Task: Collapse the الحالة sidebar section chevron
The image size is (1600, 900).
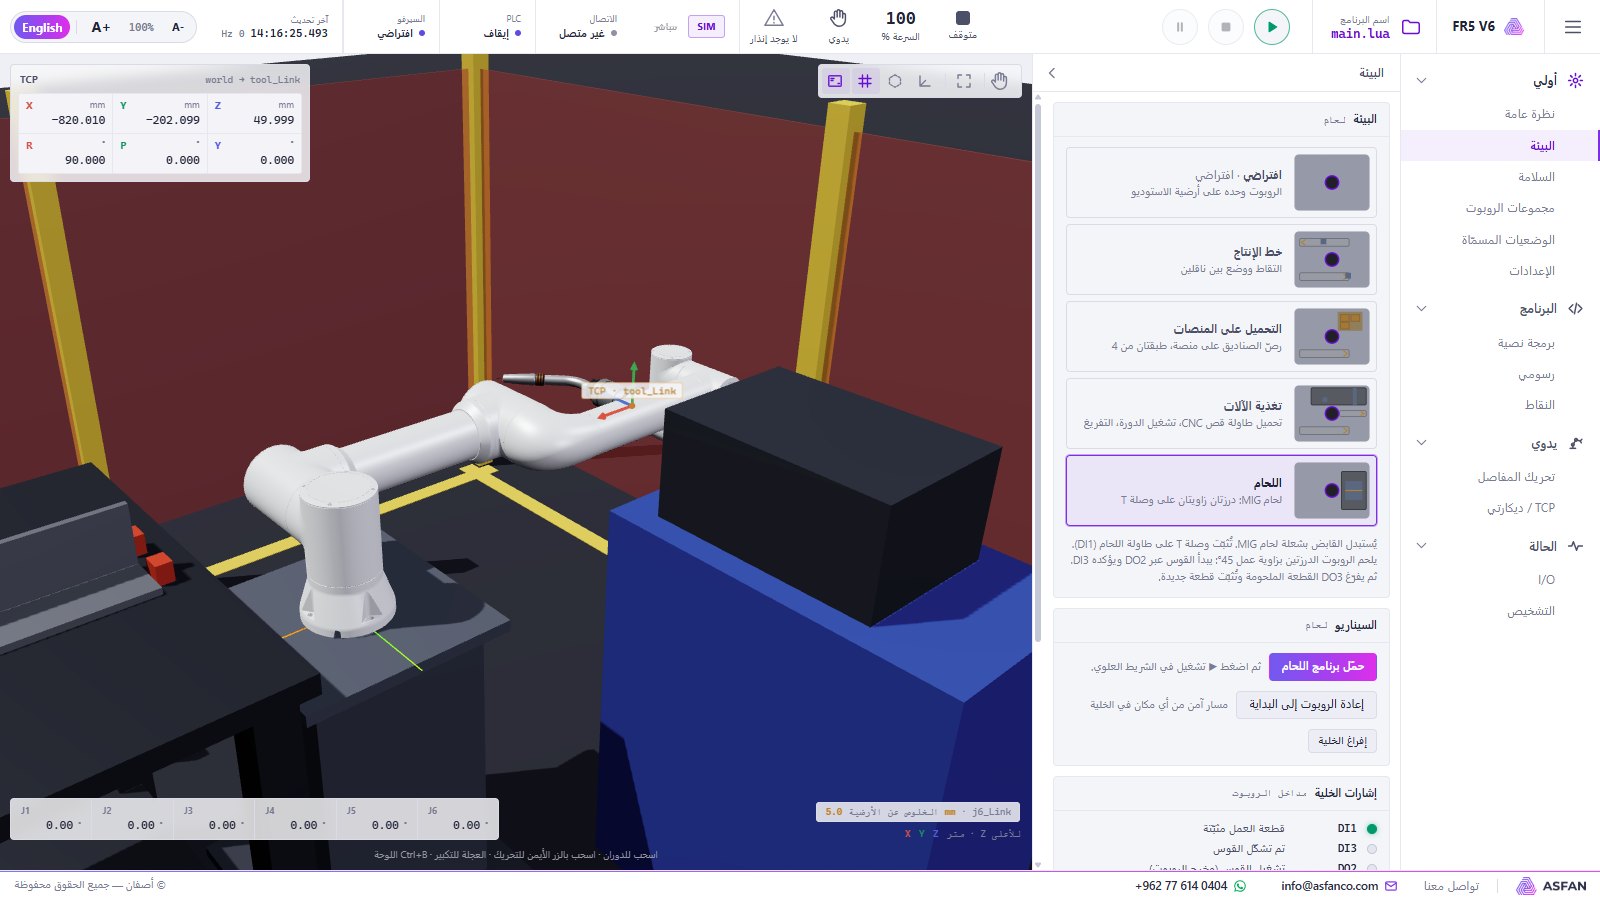Action: click(x=1421, y=546)
